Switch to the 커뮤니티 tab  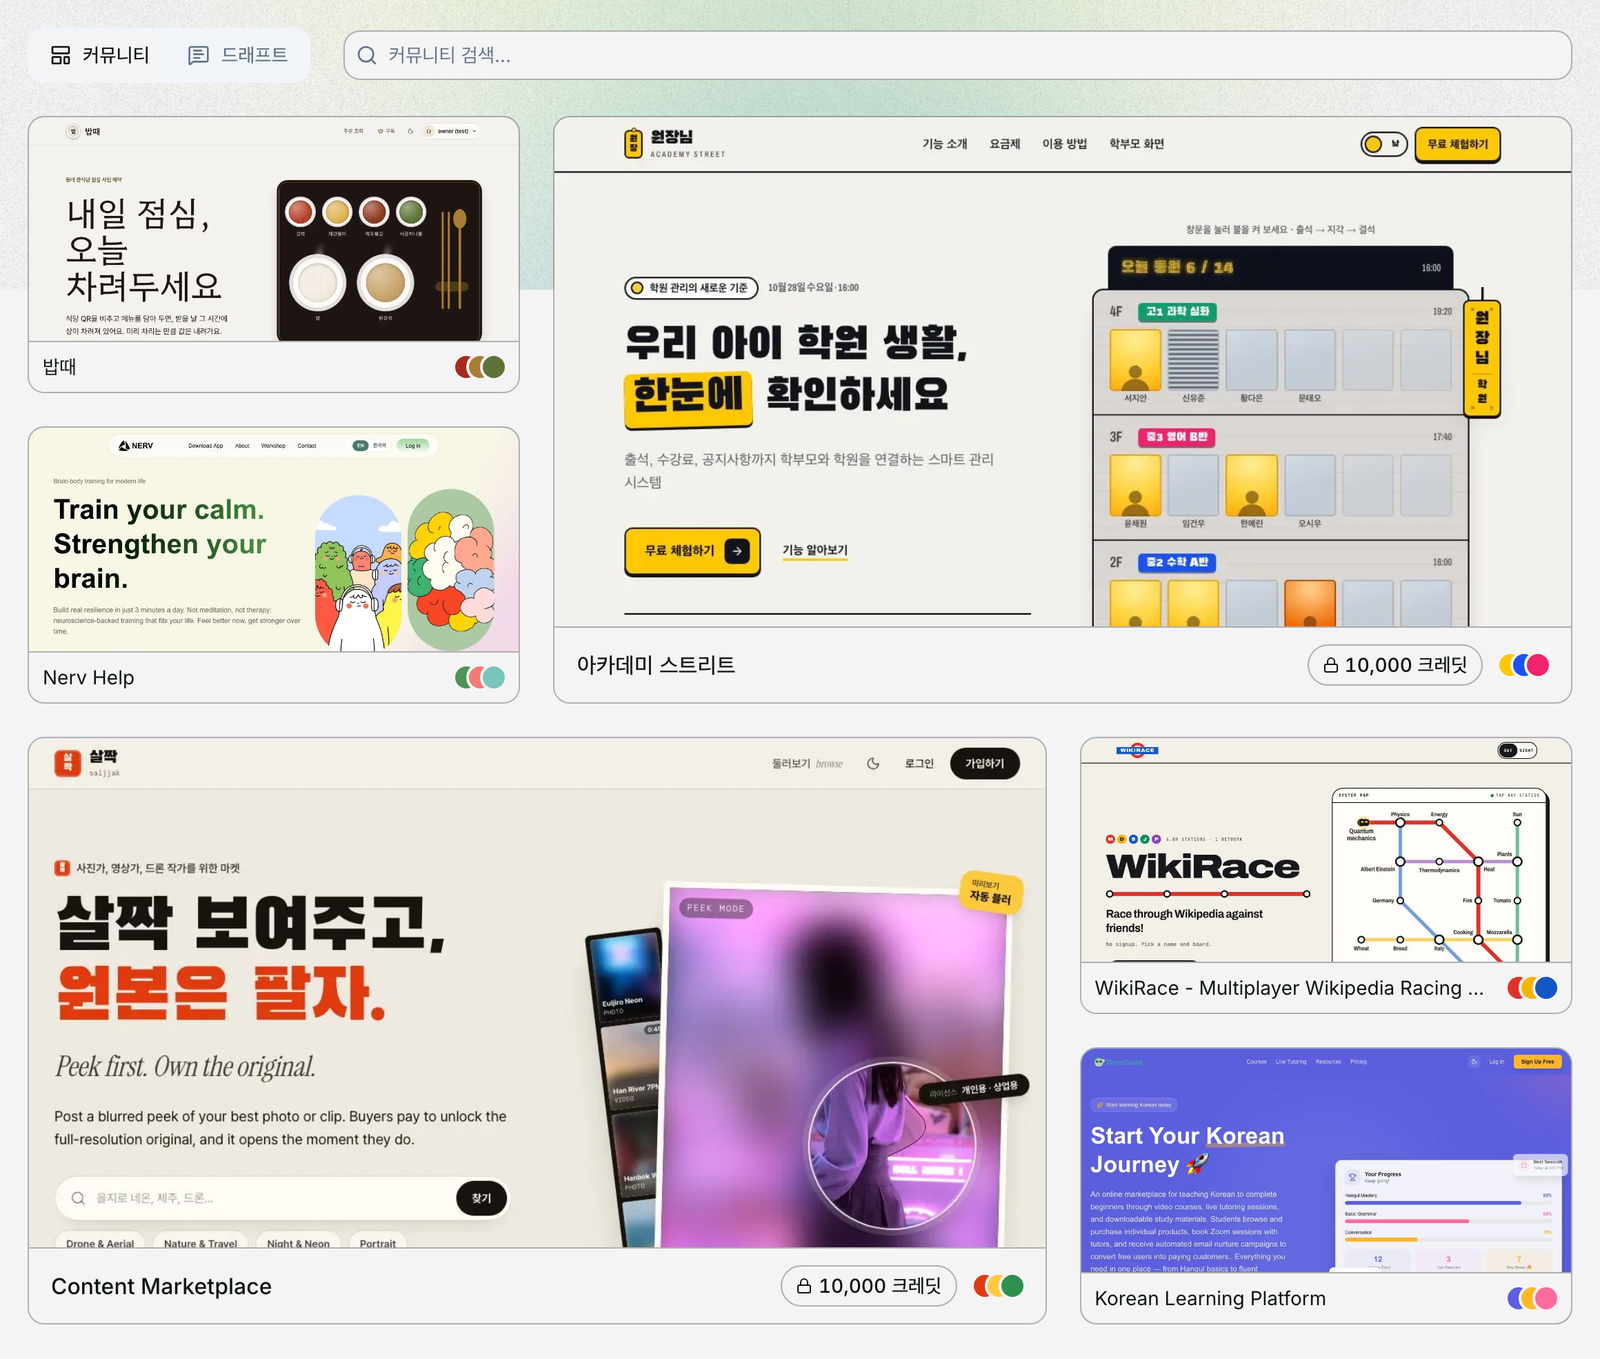click(x=100, y=55)
